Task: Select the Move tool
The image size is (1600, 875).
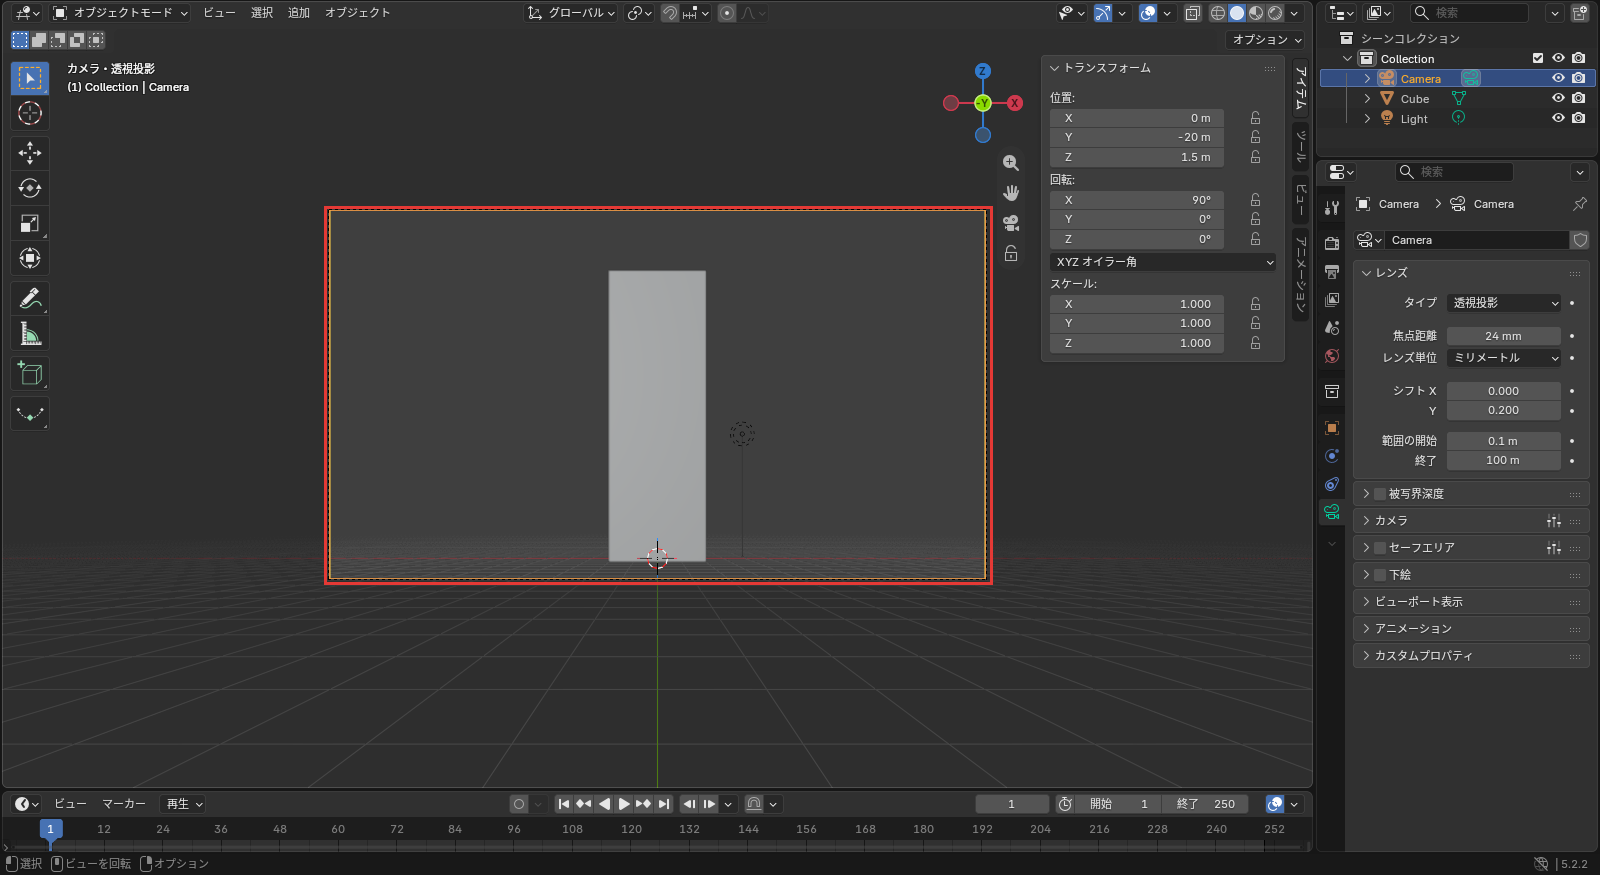Action: pos(30,153)
